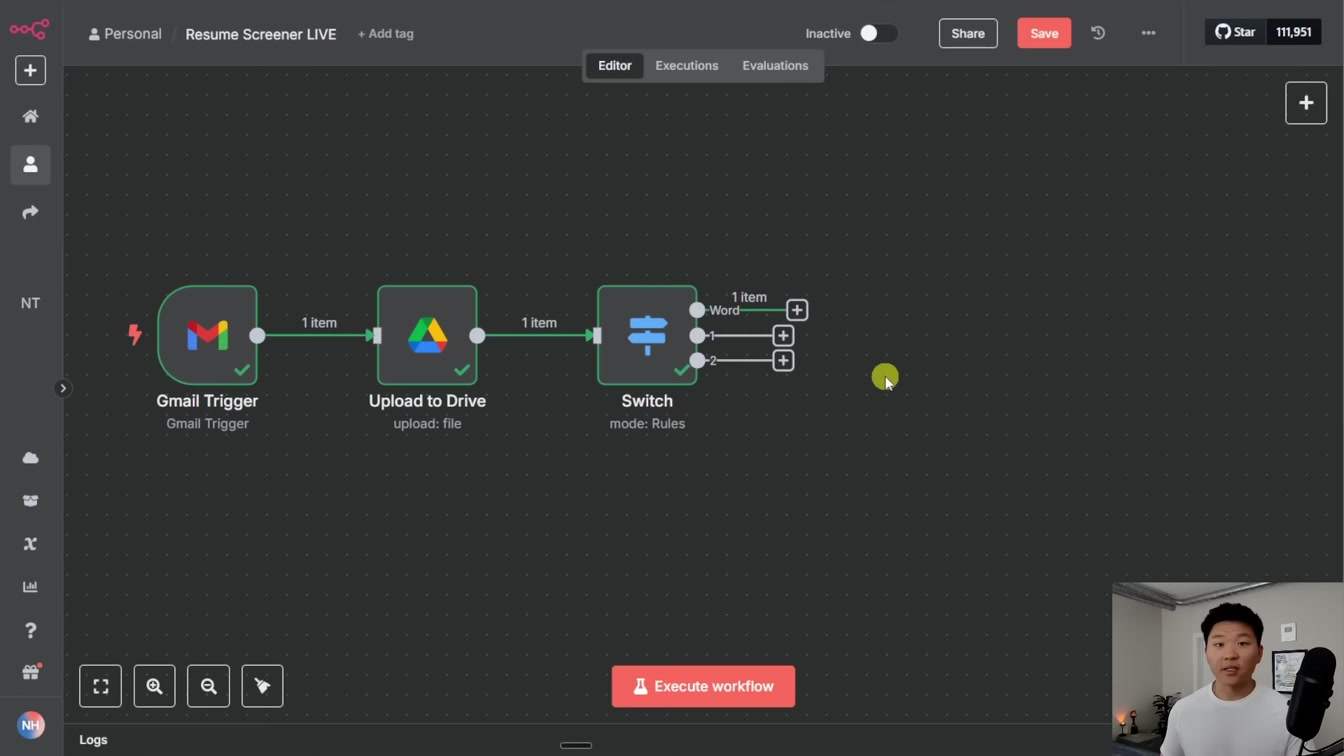
Task: Click the tidy up workflow icon
Action: 263,686
